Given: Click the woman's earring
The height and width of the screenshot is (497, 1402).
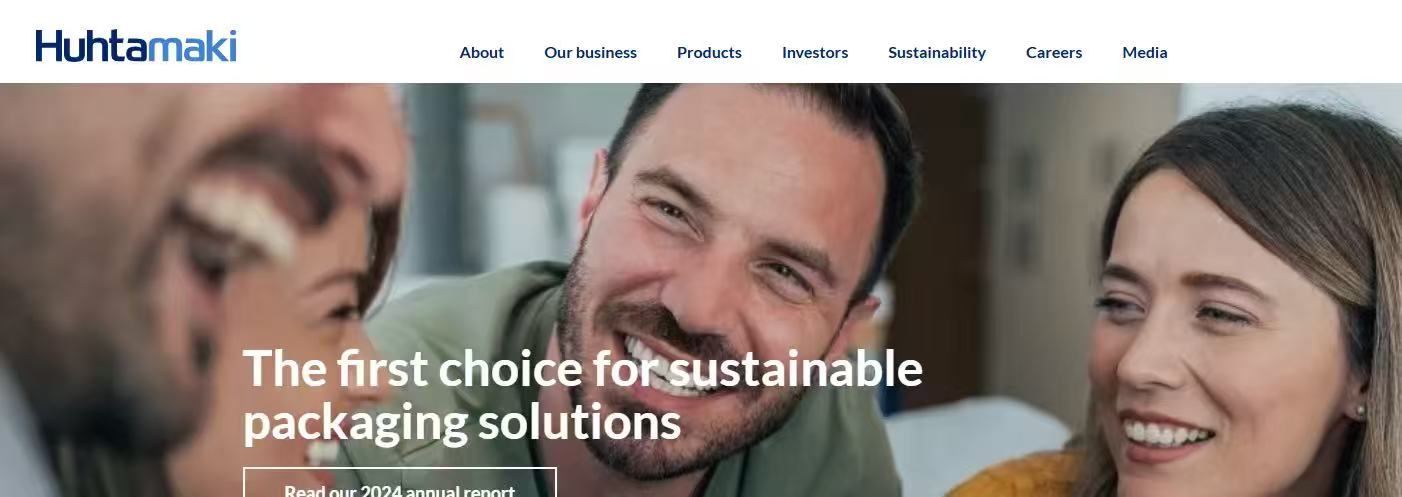Looking at the screenshot, I should pyautogui.click(x=1358, y=409).
